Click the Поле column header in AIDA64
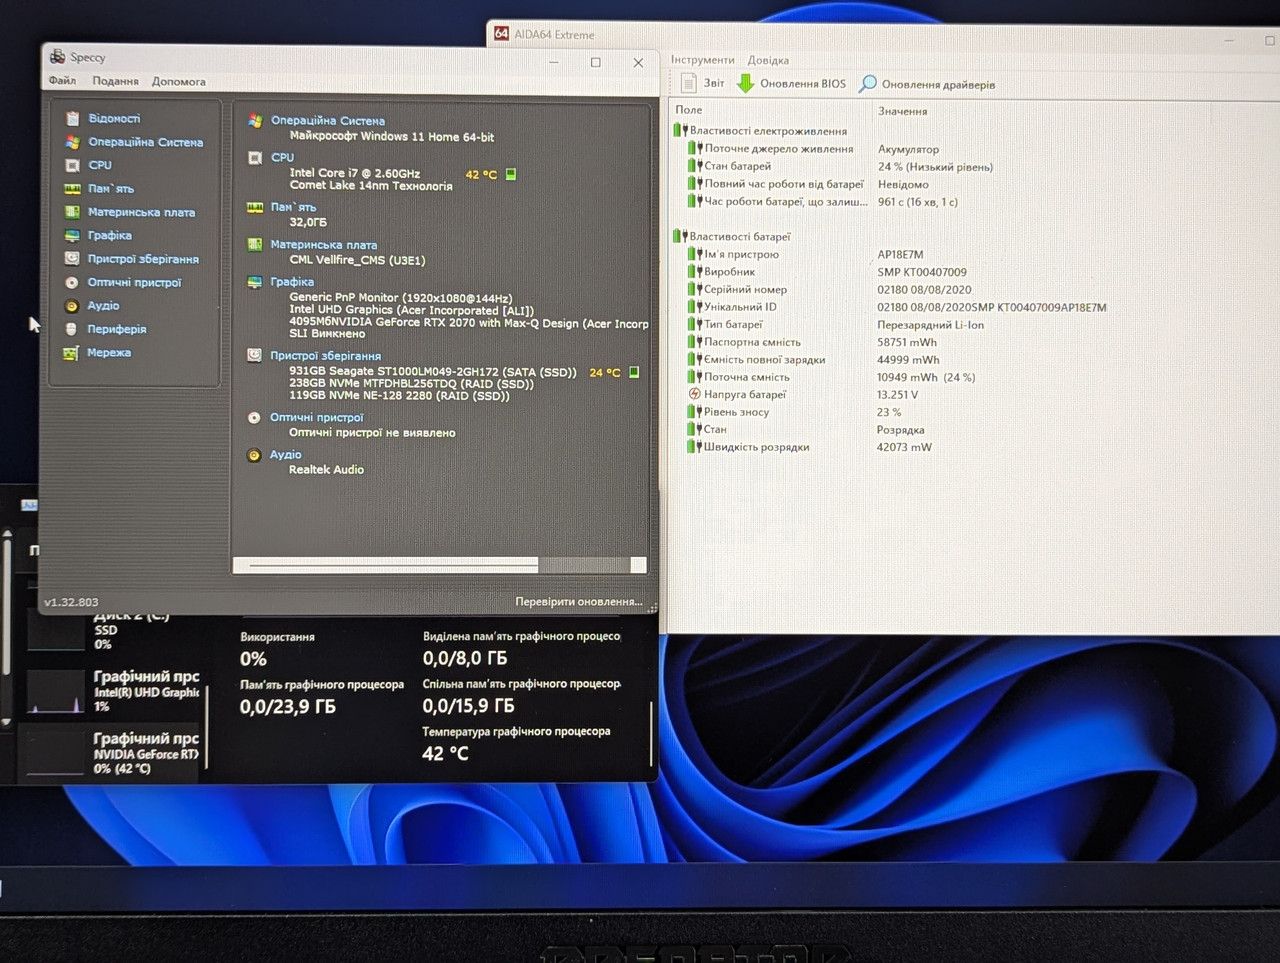The width and height of the screenshot is (1280, 963). pyautogui.click(x=689, y=110)
